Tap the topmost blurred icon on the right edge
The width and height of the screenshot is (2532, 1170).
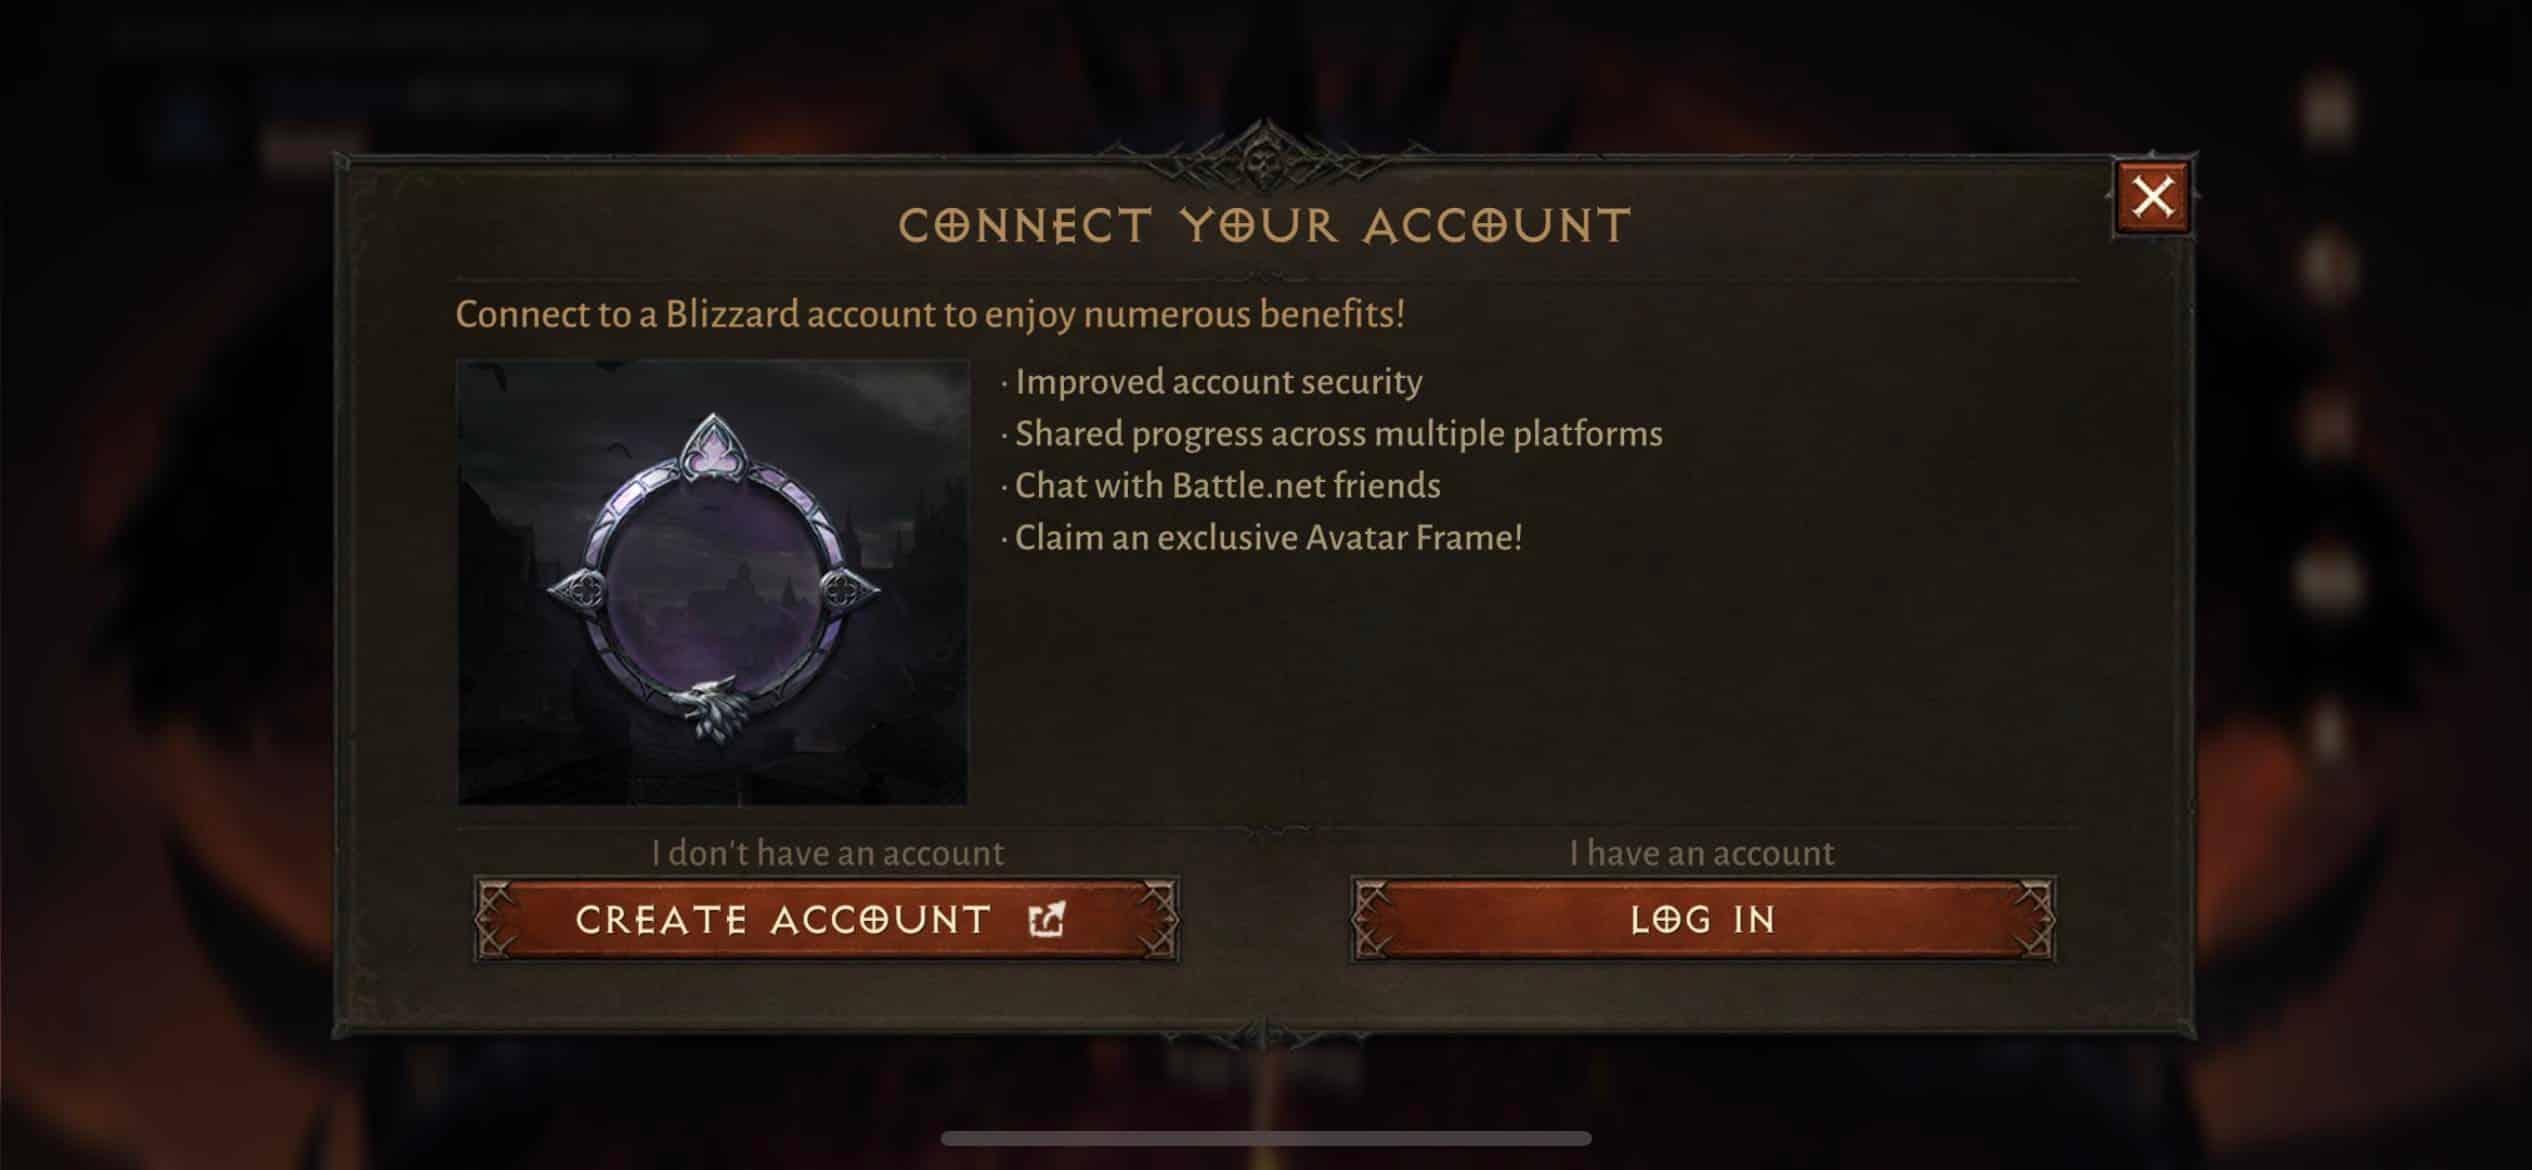[2328, 111]
